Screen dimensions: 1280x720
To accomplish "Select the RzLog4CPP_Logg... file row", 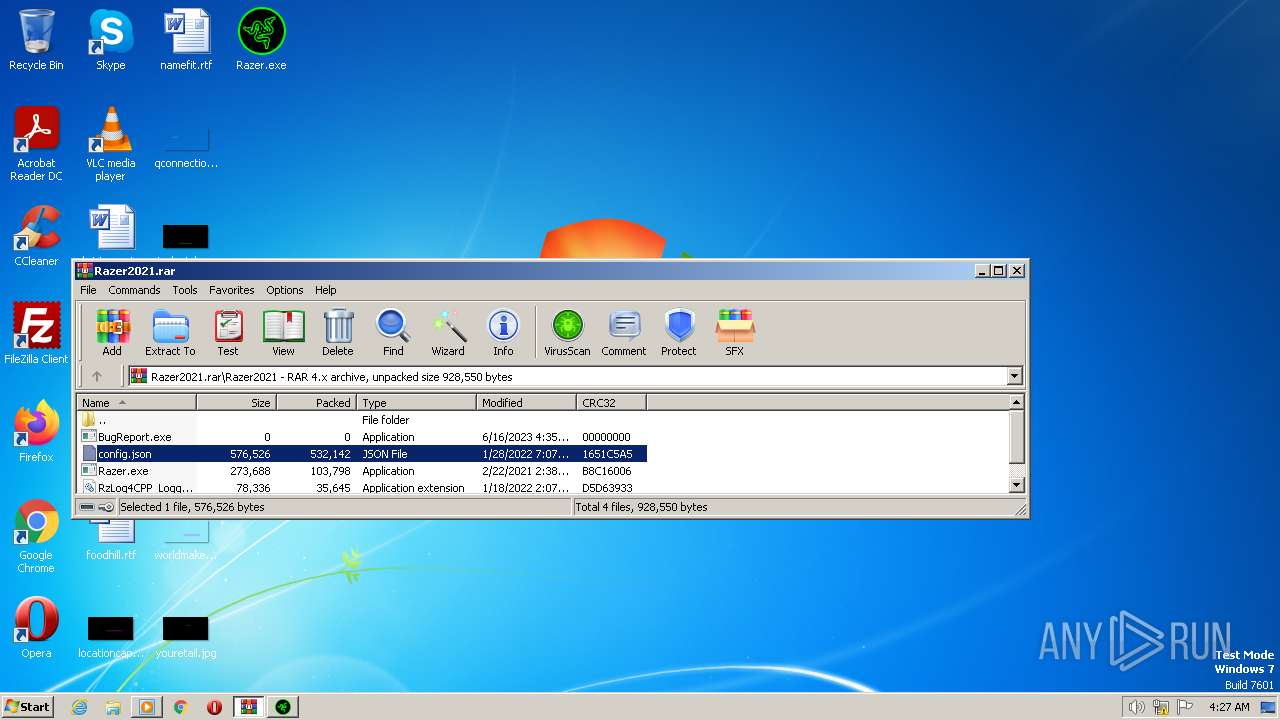I will tap(362, 487).
